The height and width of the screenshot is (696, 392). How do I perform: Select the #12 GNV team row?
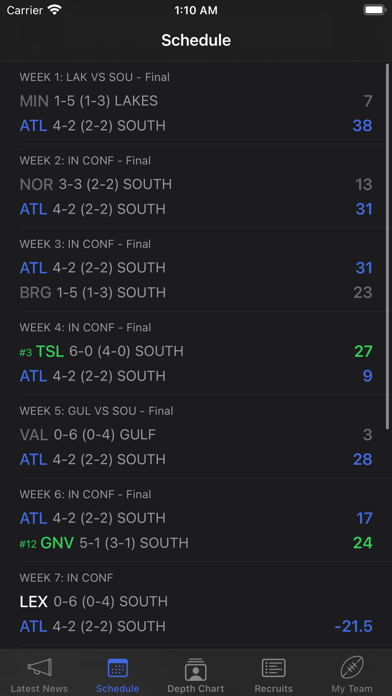pos(196,543)
